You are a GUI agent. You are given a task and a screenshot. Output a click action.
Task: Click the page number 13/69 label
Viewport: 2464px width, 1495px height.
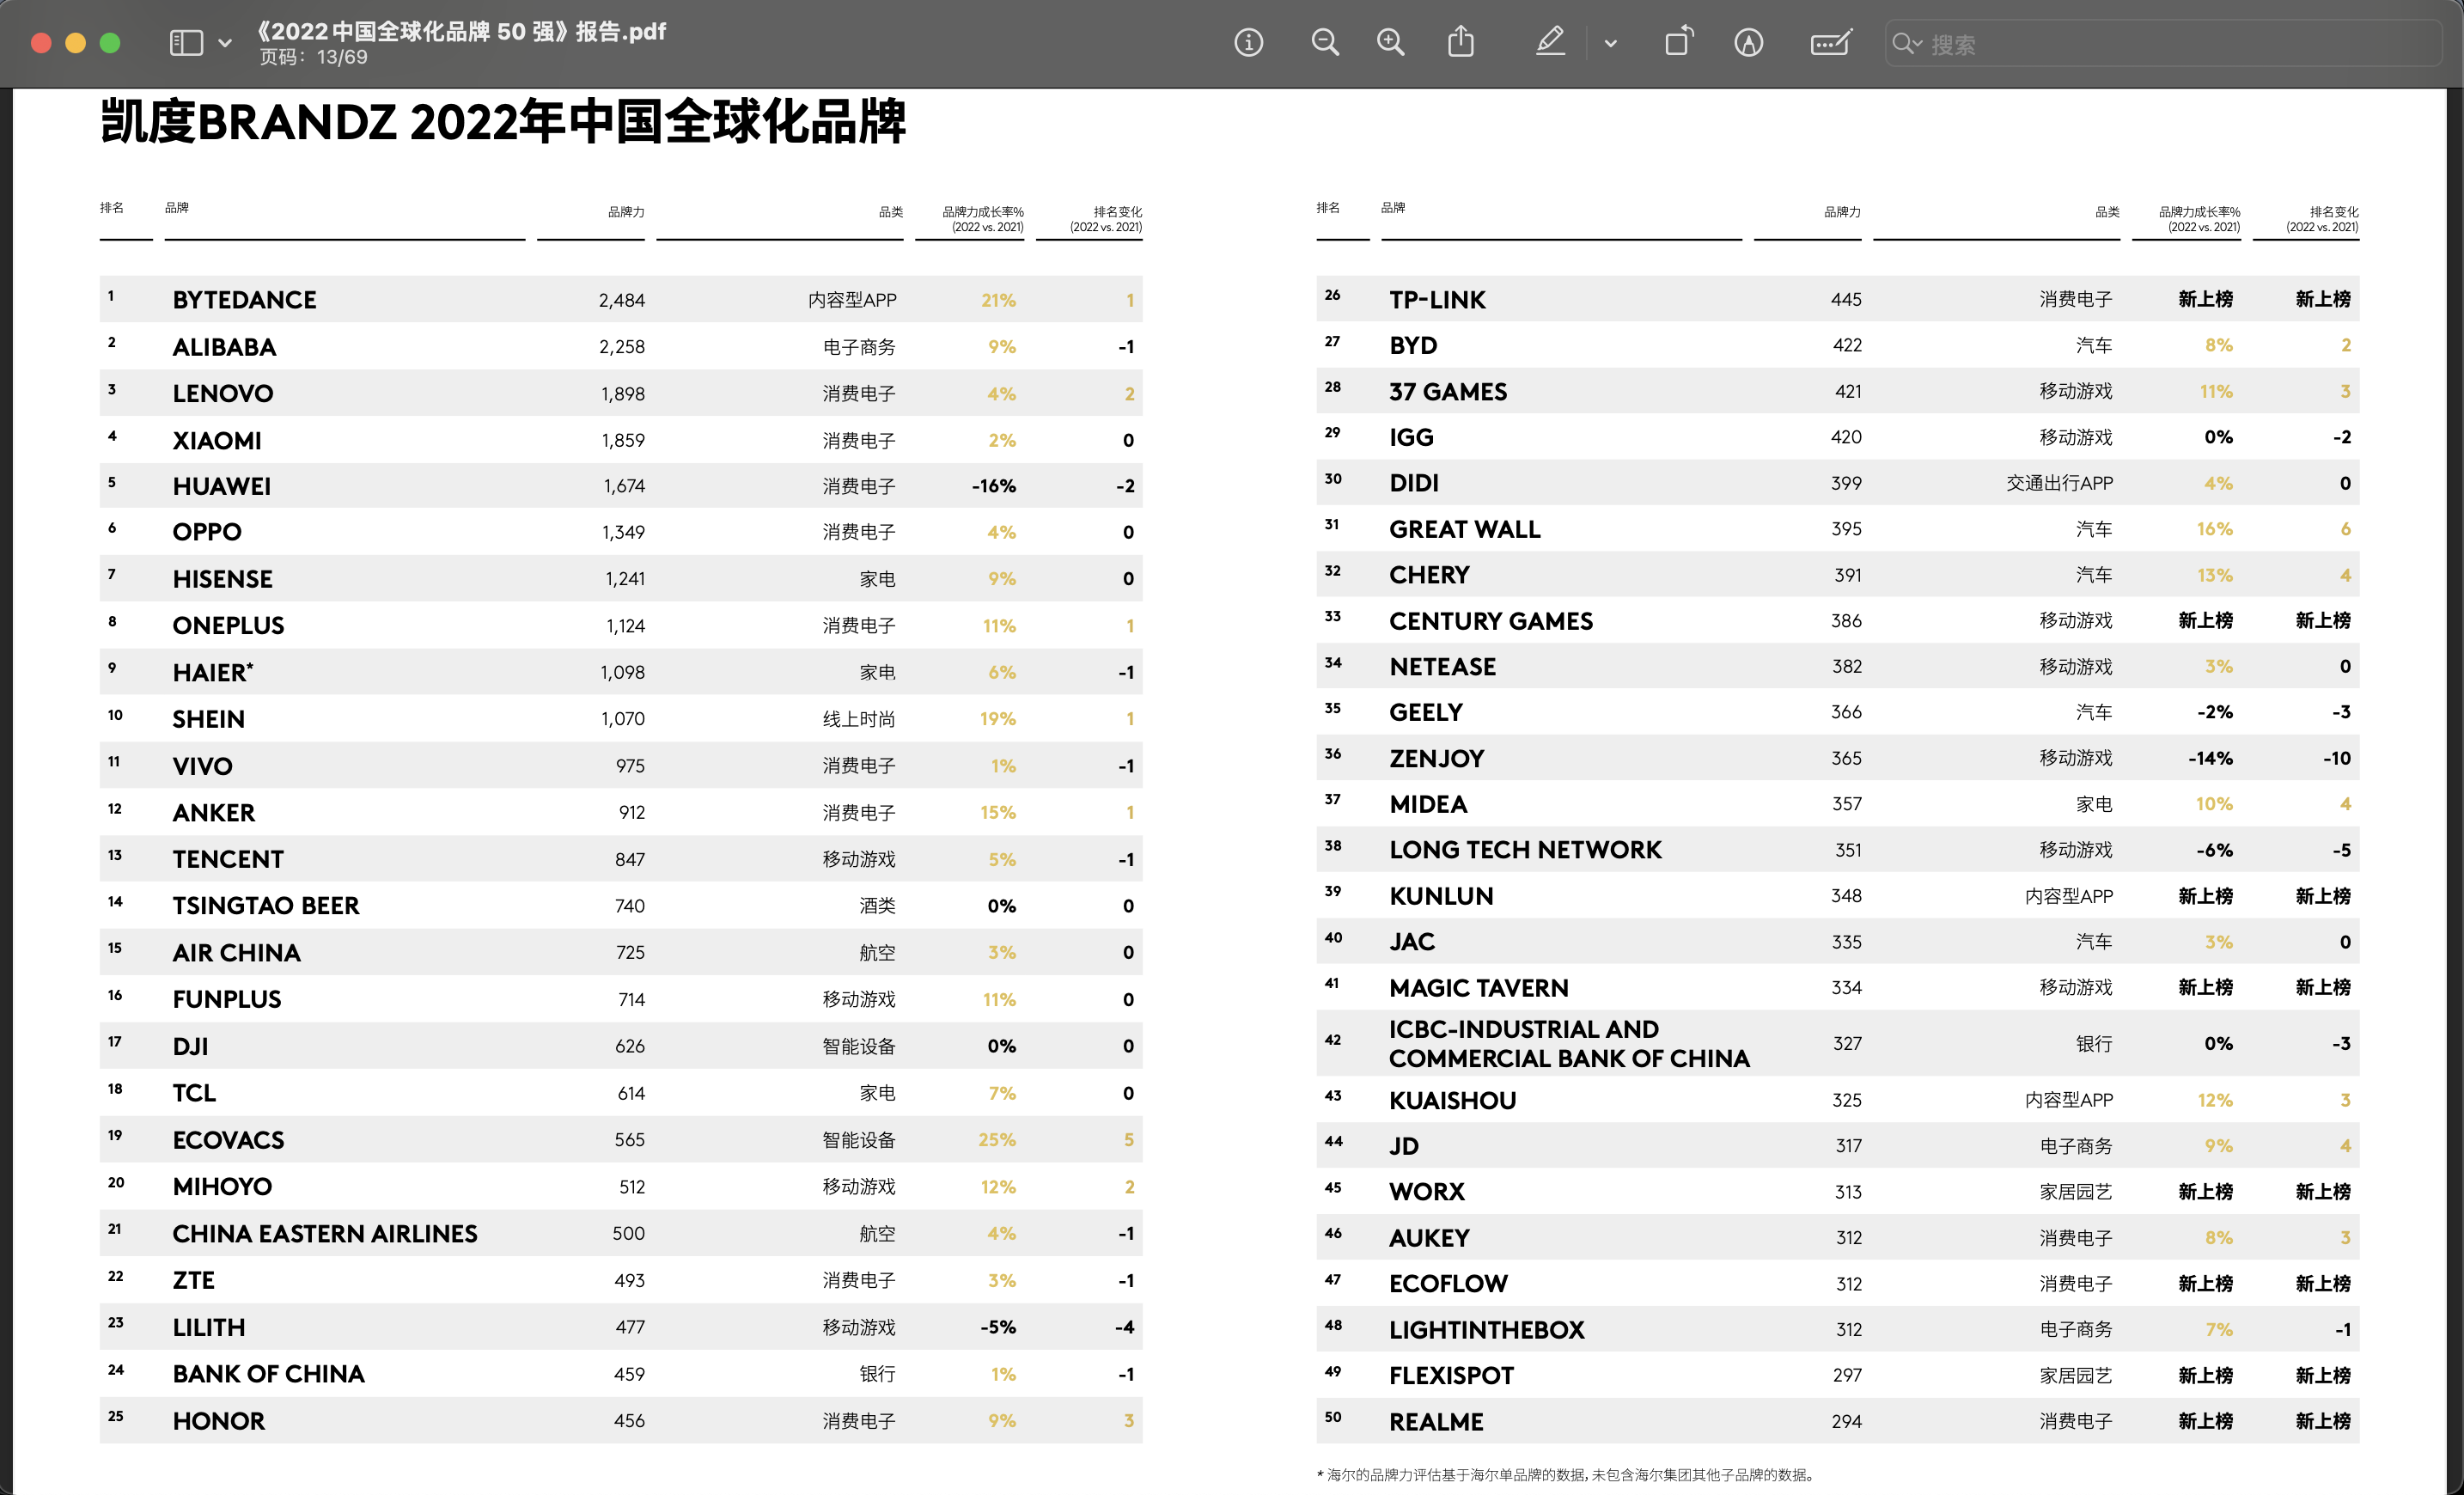313,57
